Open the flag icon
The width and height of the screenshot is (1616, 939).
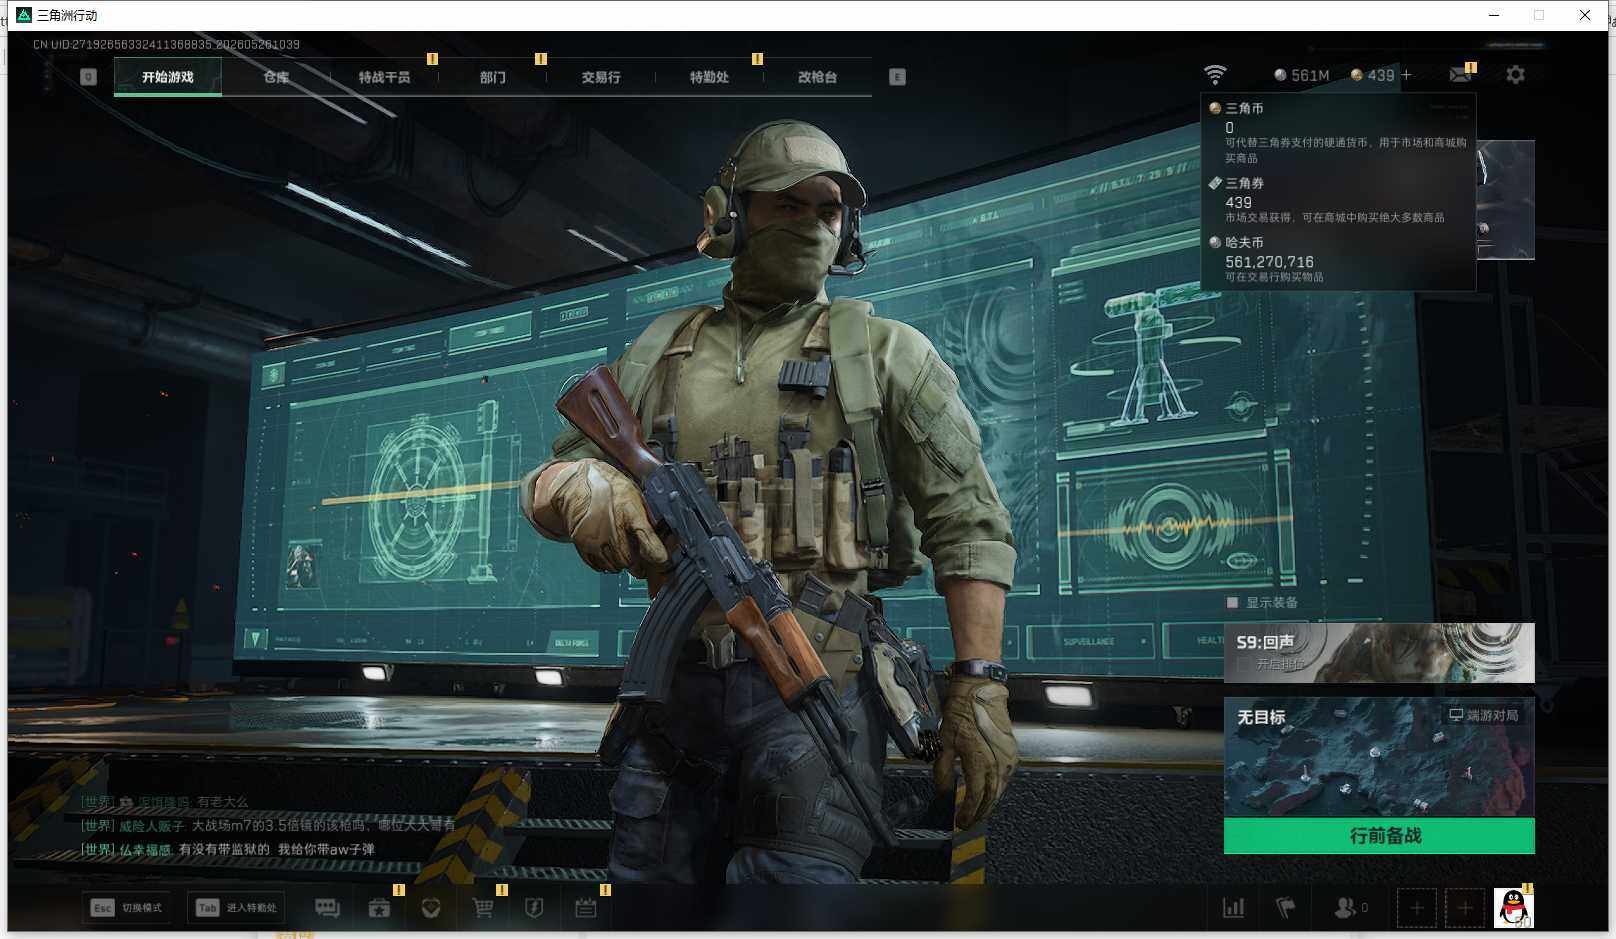1286,908
